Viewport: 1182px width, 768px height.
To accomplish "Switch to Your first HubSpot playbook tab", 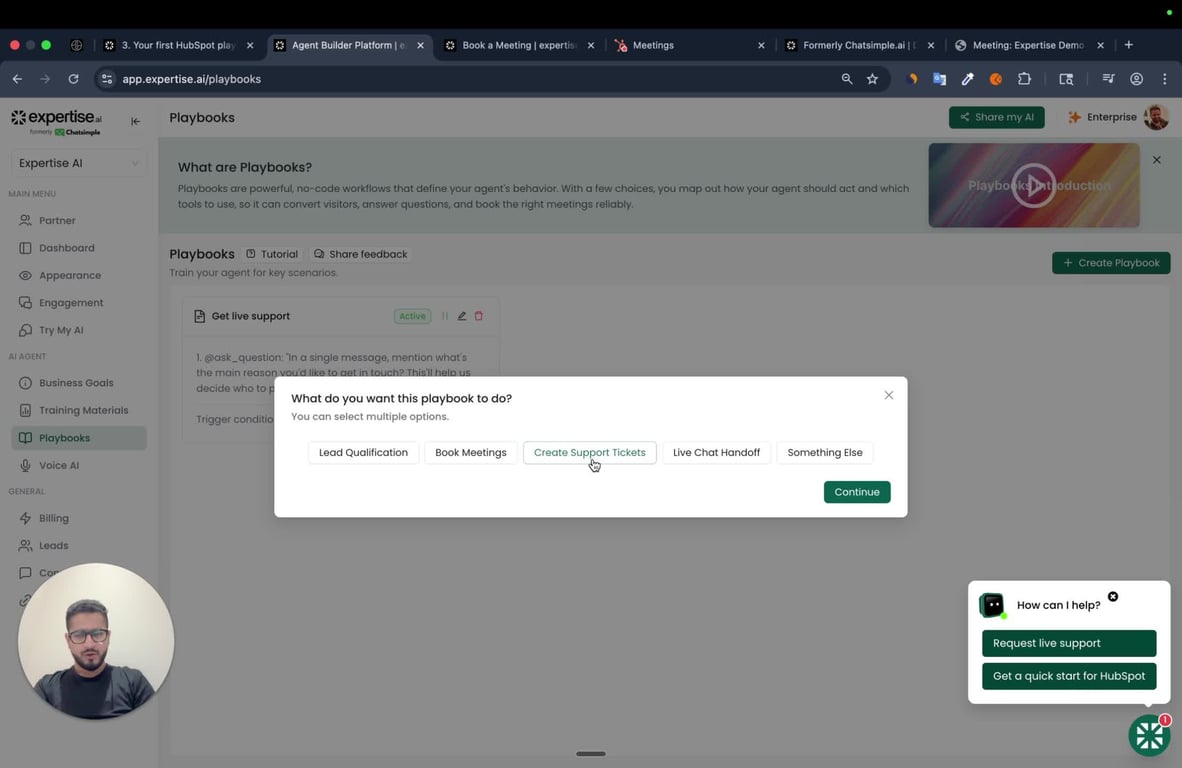I will (x=179, y=45).
